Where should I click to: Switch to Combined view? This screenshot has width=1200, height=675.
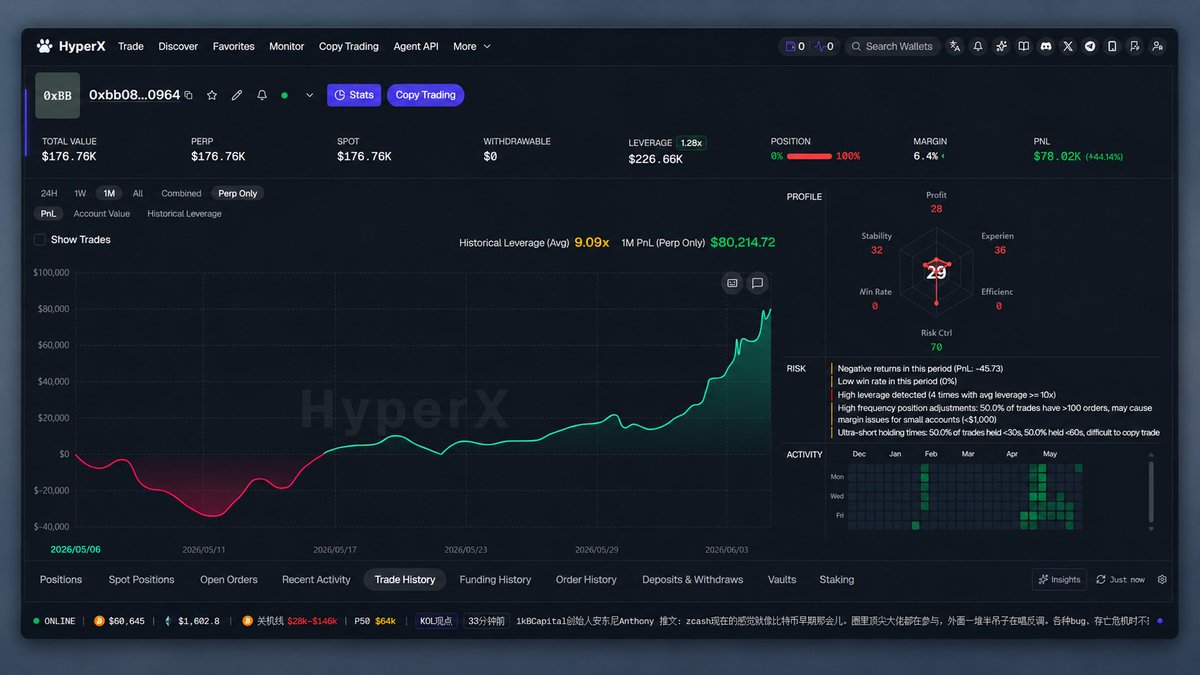click(x=181, y=193)
